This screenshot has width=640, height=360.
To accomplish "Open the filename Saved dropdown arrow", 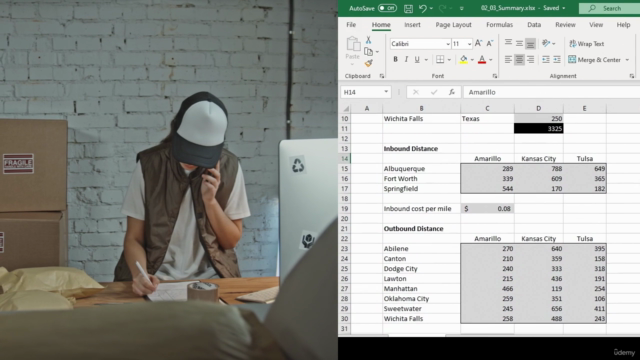I will coord(564,9).
